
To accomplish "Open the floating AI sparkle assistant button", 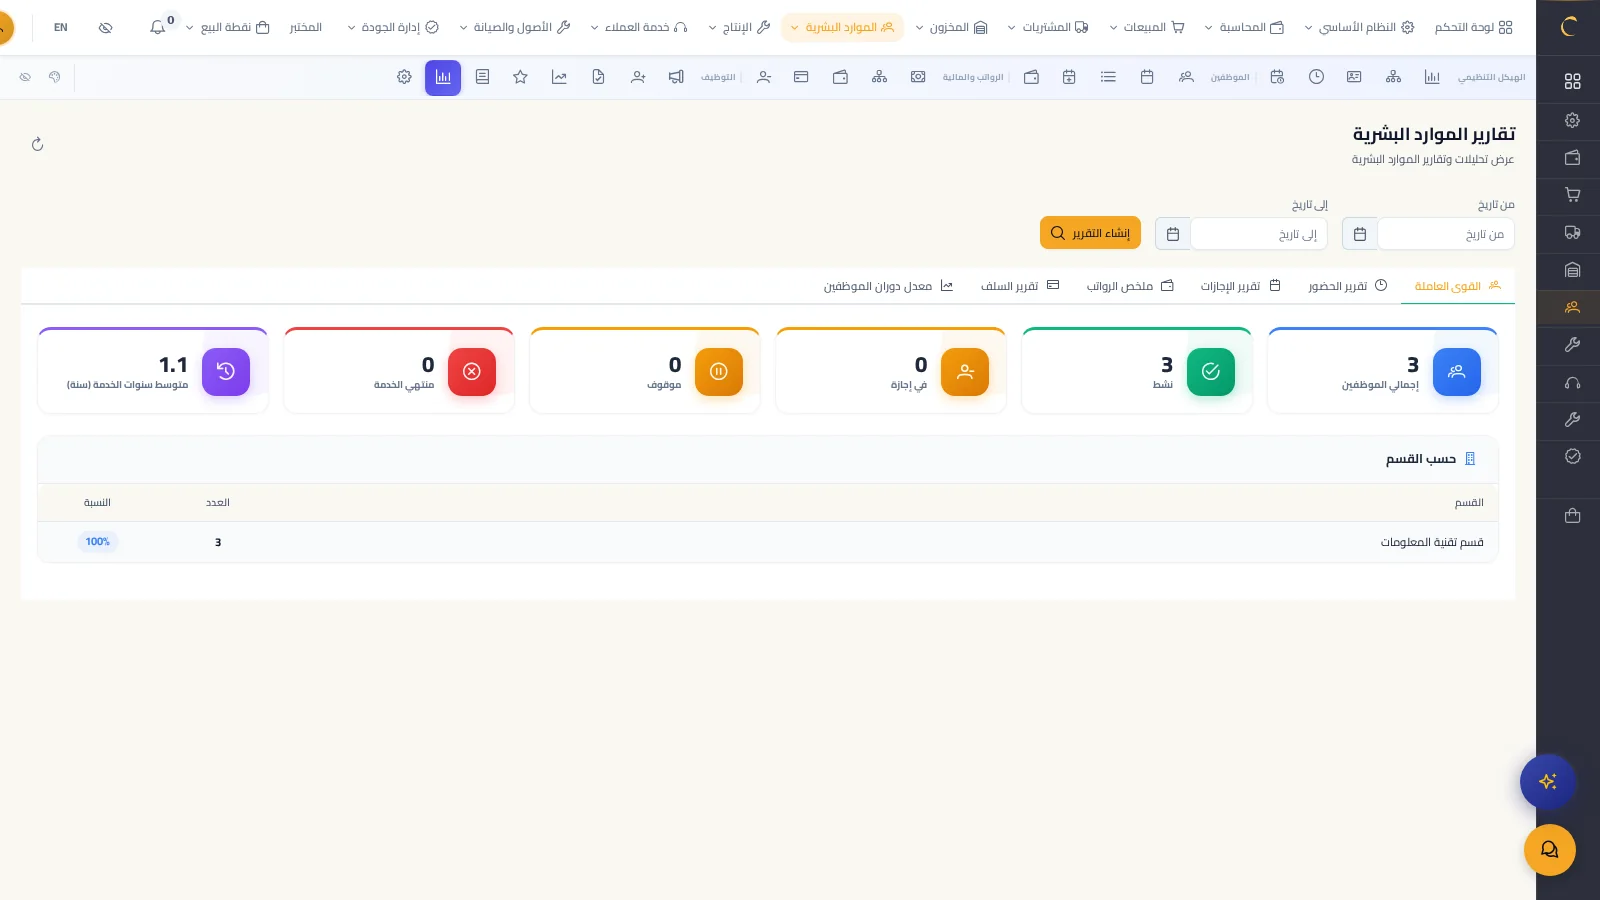I will (x=1548, y=782).
